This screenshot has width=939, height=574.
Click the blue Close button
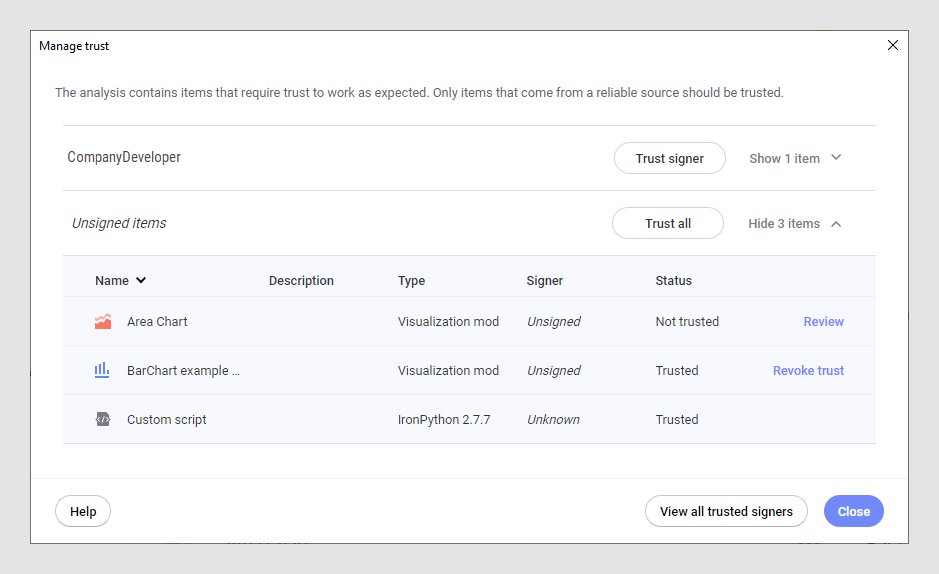853,512
